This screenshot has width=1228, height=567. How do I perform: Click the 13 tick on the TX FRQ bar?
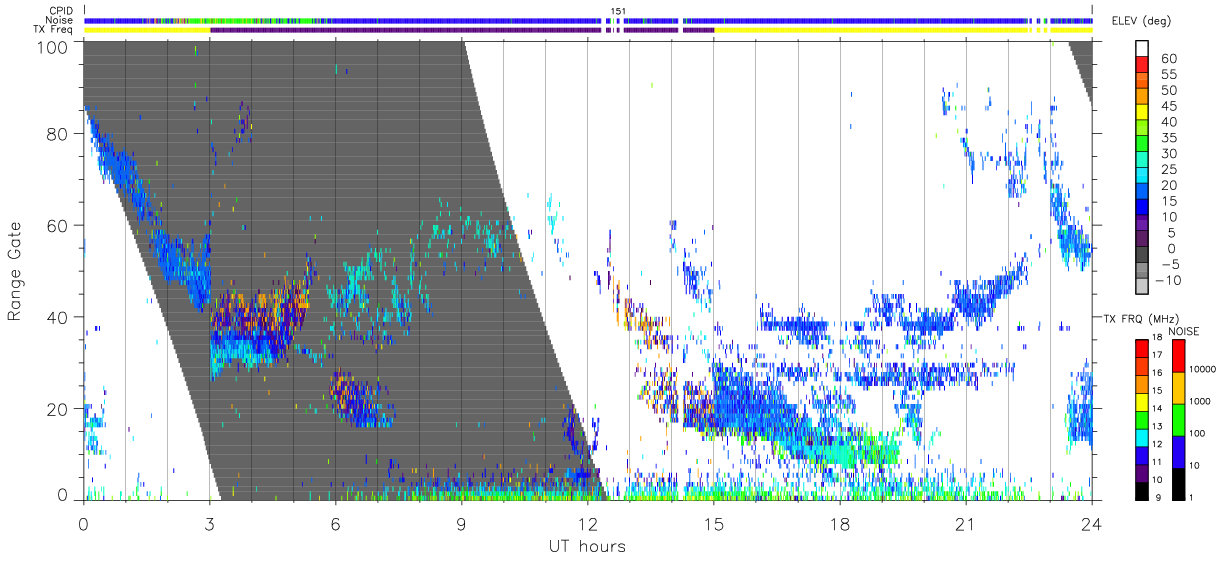tap(1156, 427)
